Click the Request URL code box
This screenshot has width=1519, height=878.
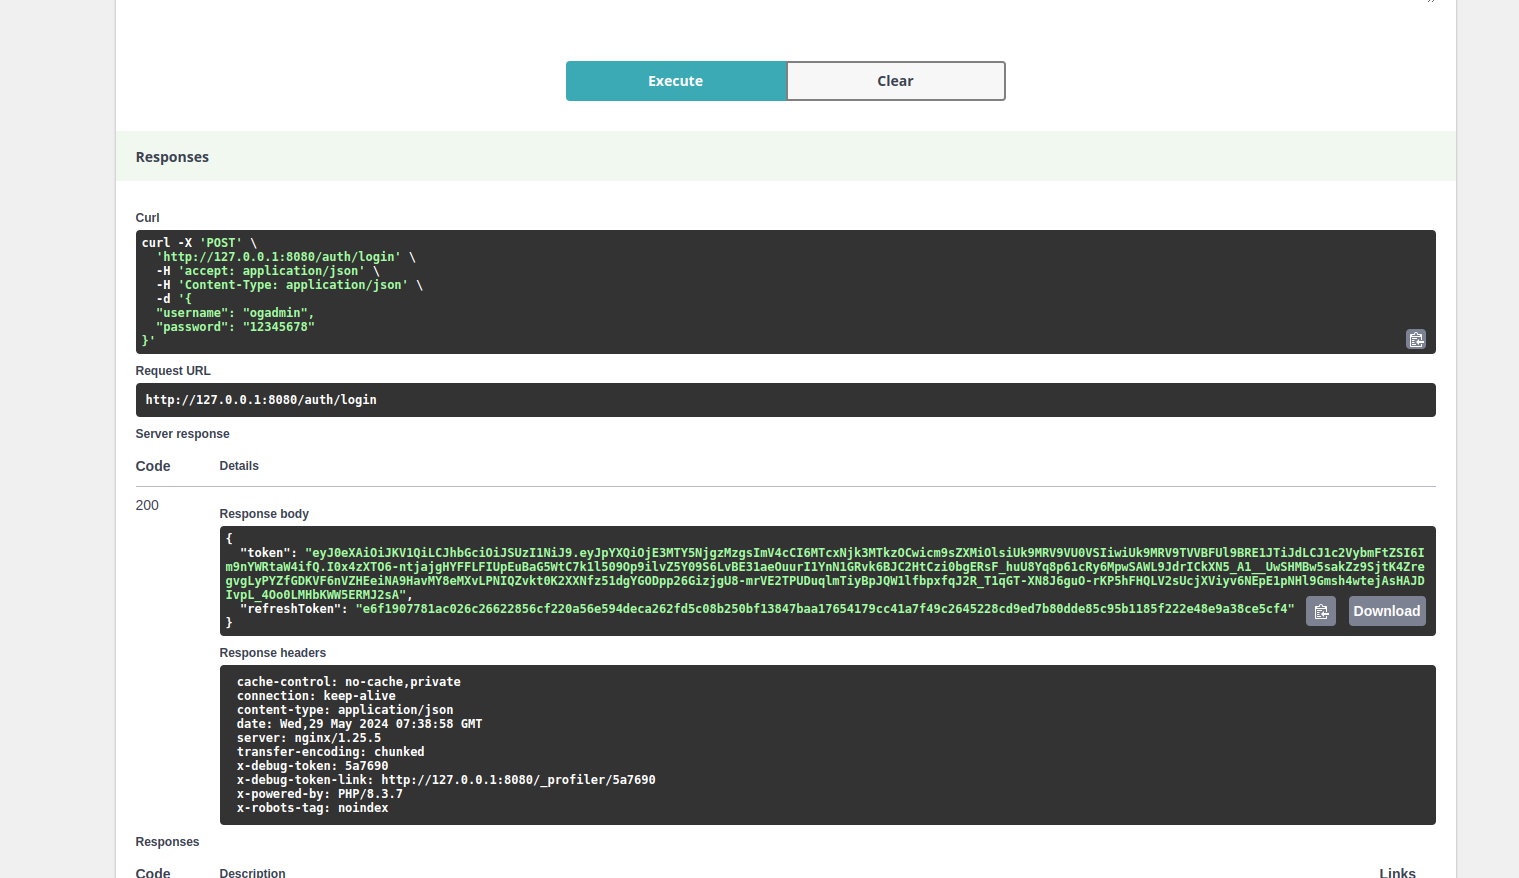tap(785, 400)
